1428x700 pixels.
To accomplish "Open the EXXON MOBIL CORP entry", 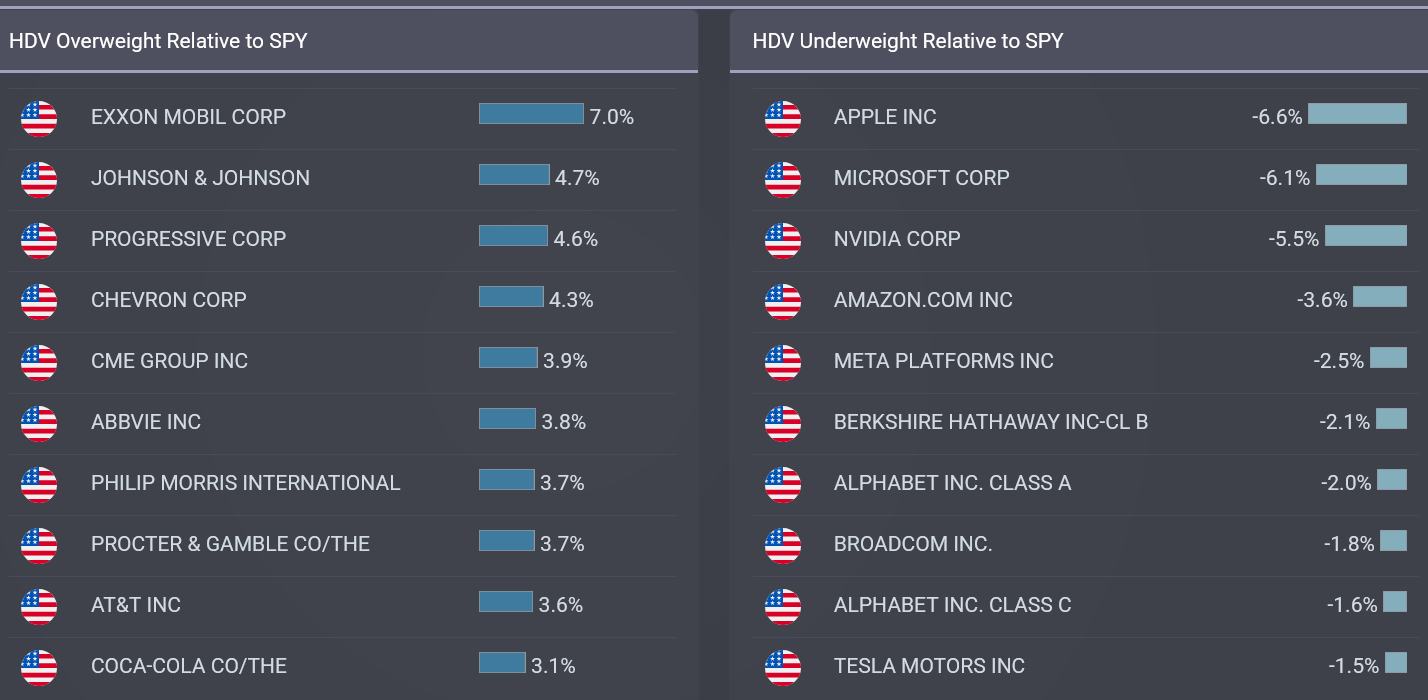I will point(187,117).
